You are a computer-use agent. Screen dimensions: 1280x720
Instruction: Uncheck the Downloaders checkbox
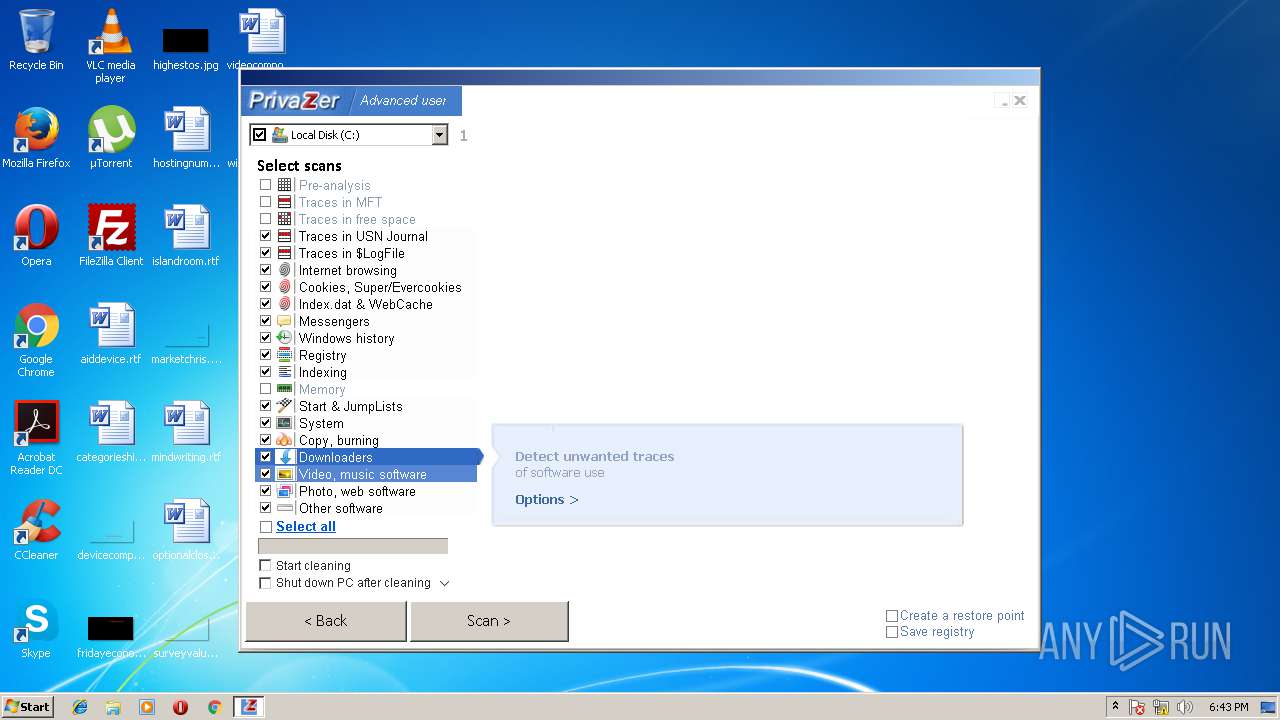click(265, 457)
